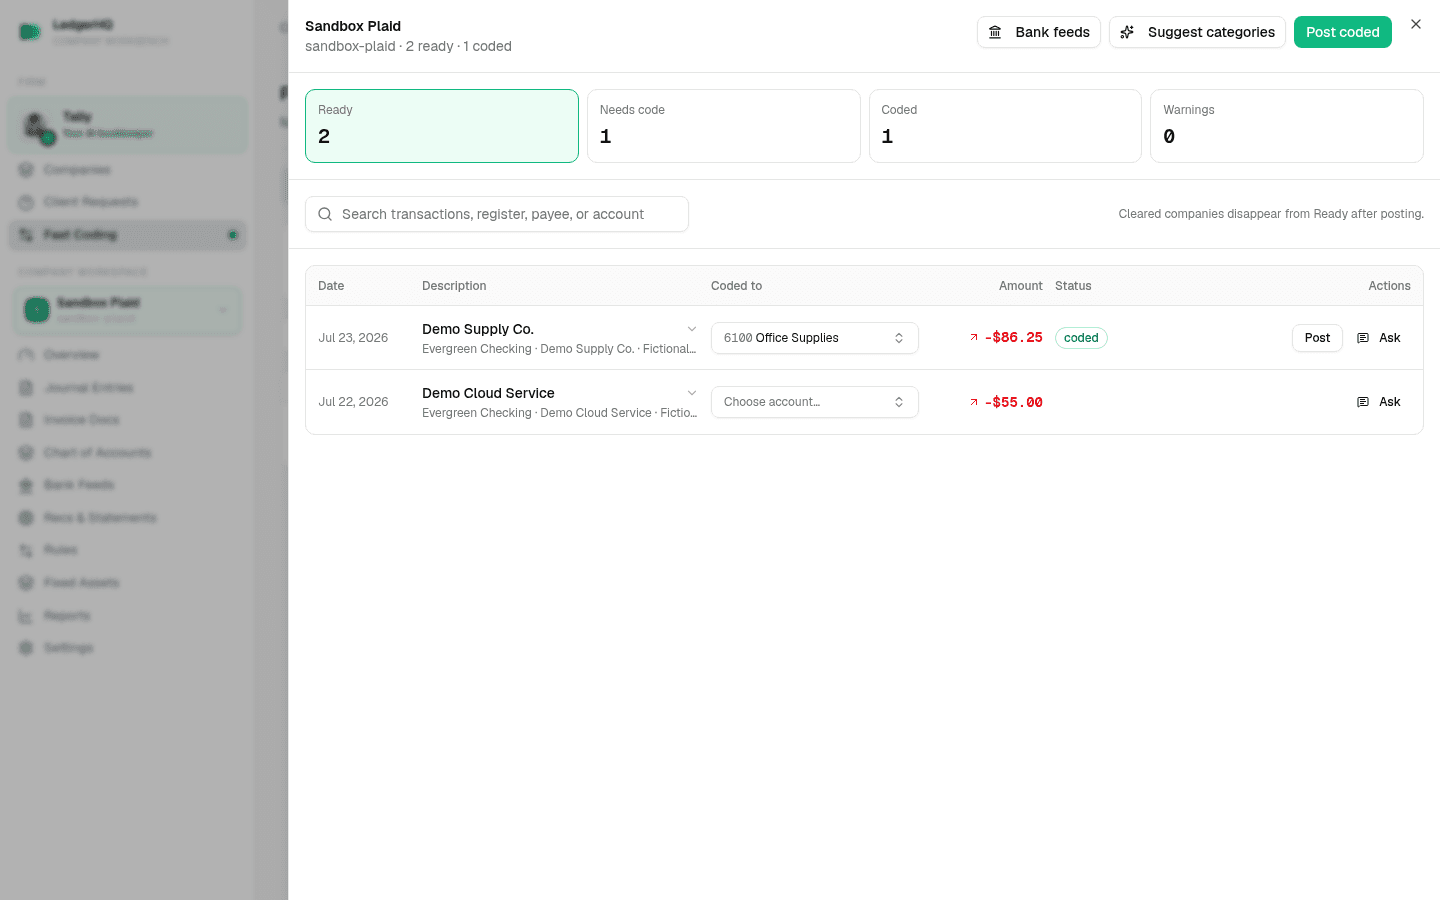The image size is (1440, 900).
Task: Open the Overview item in the sidebar
Action: tap(128, 355)
